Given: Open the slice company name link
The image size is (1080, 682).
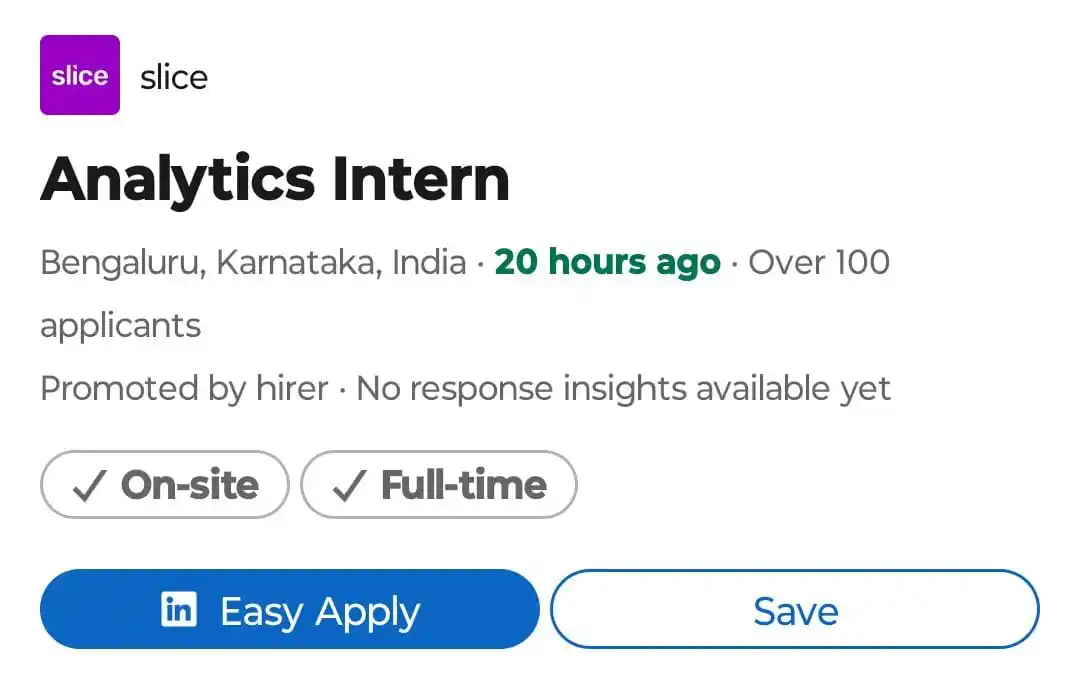Looking at the screenshot, I should 174,77.
